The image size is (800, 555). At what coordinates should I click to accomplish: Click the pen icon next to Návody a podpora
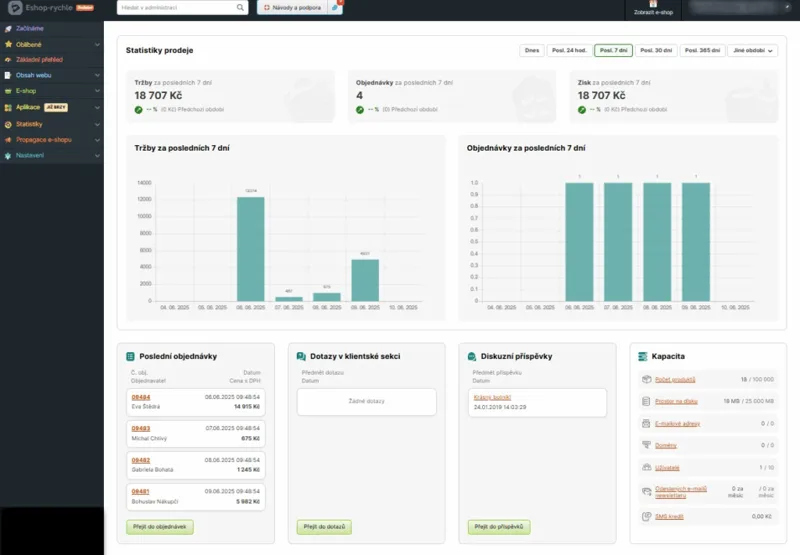pos(335,8)
